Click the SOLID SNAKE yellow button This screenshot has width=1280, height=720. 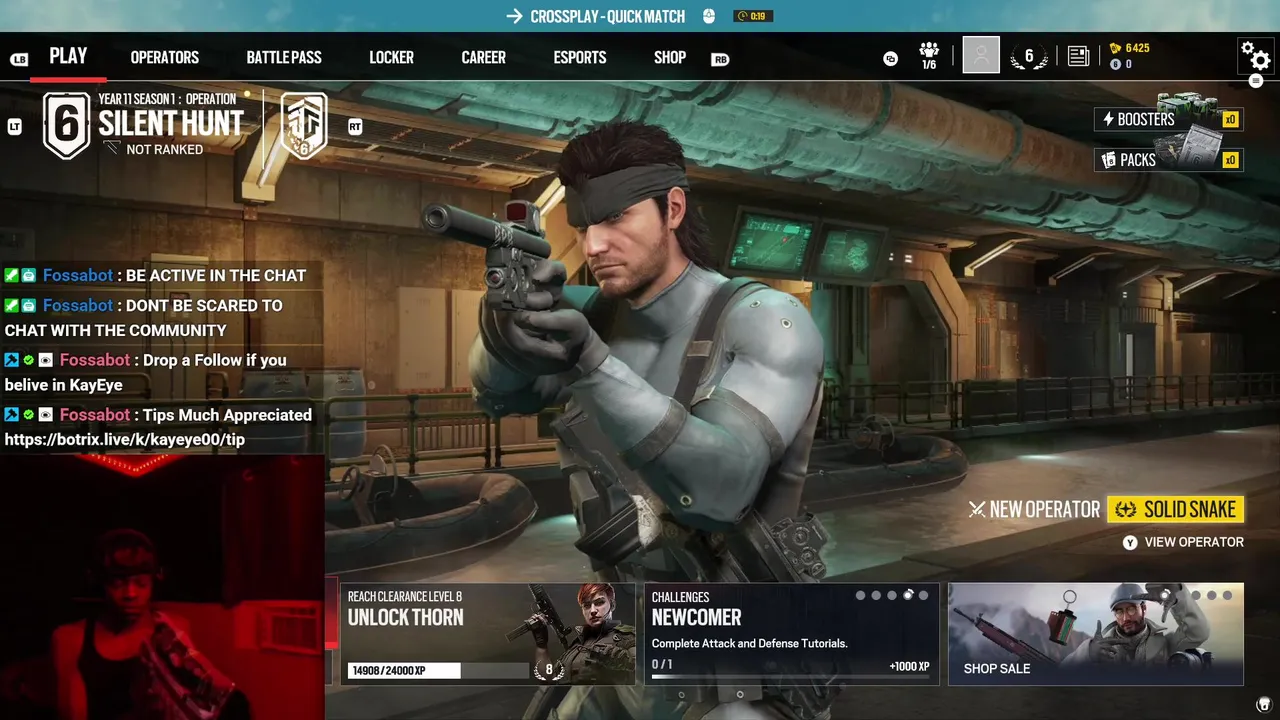tap(1176, 510)
